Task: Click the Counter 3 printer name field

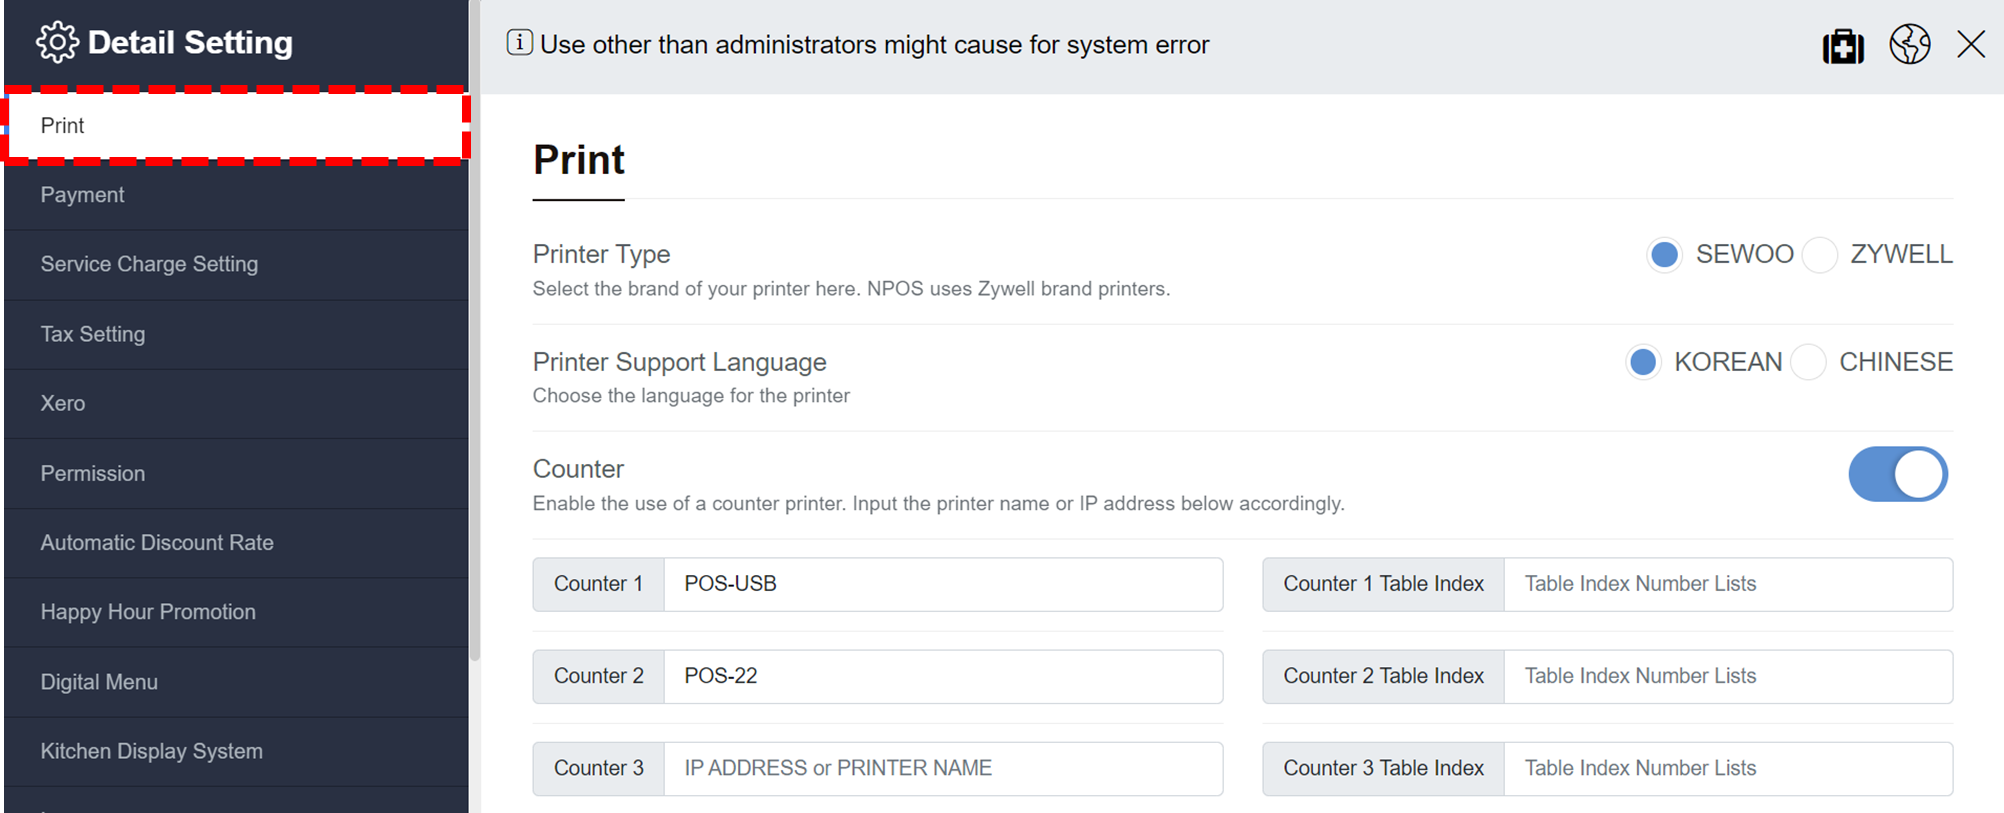Action: click(943, 768)
